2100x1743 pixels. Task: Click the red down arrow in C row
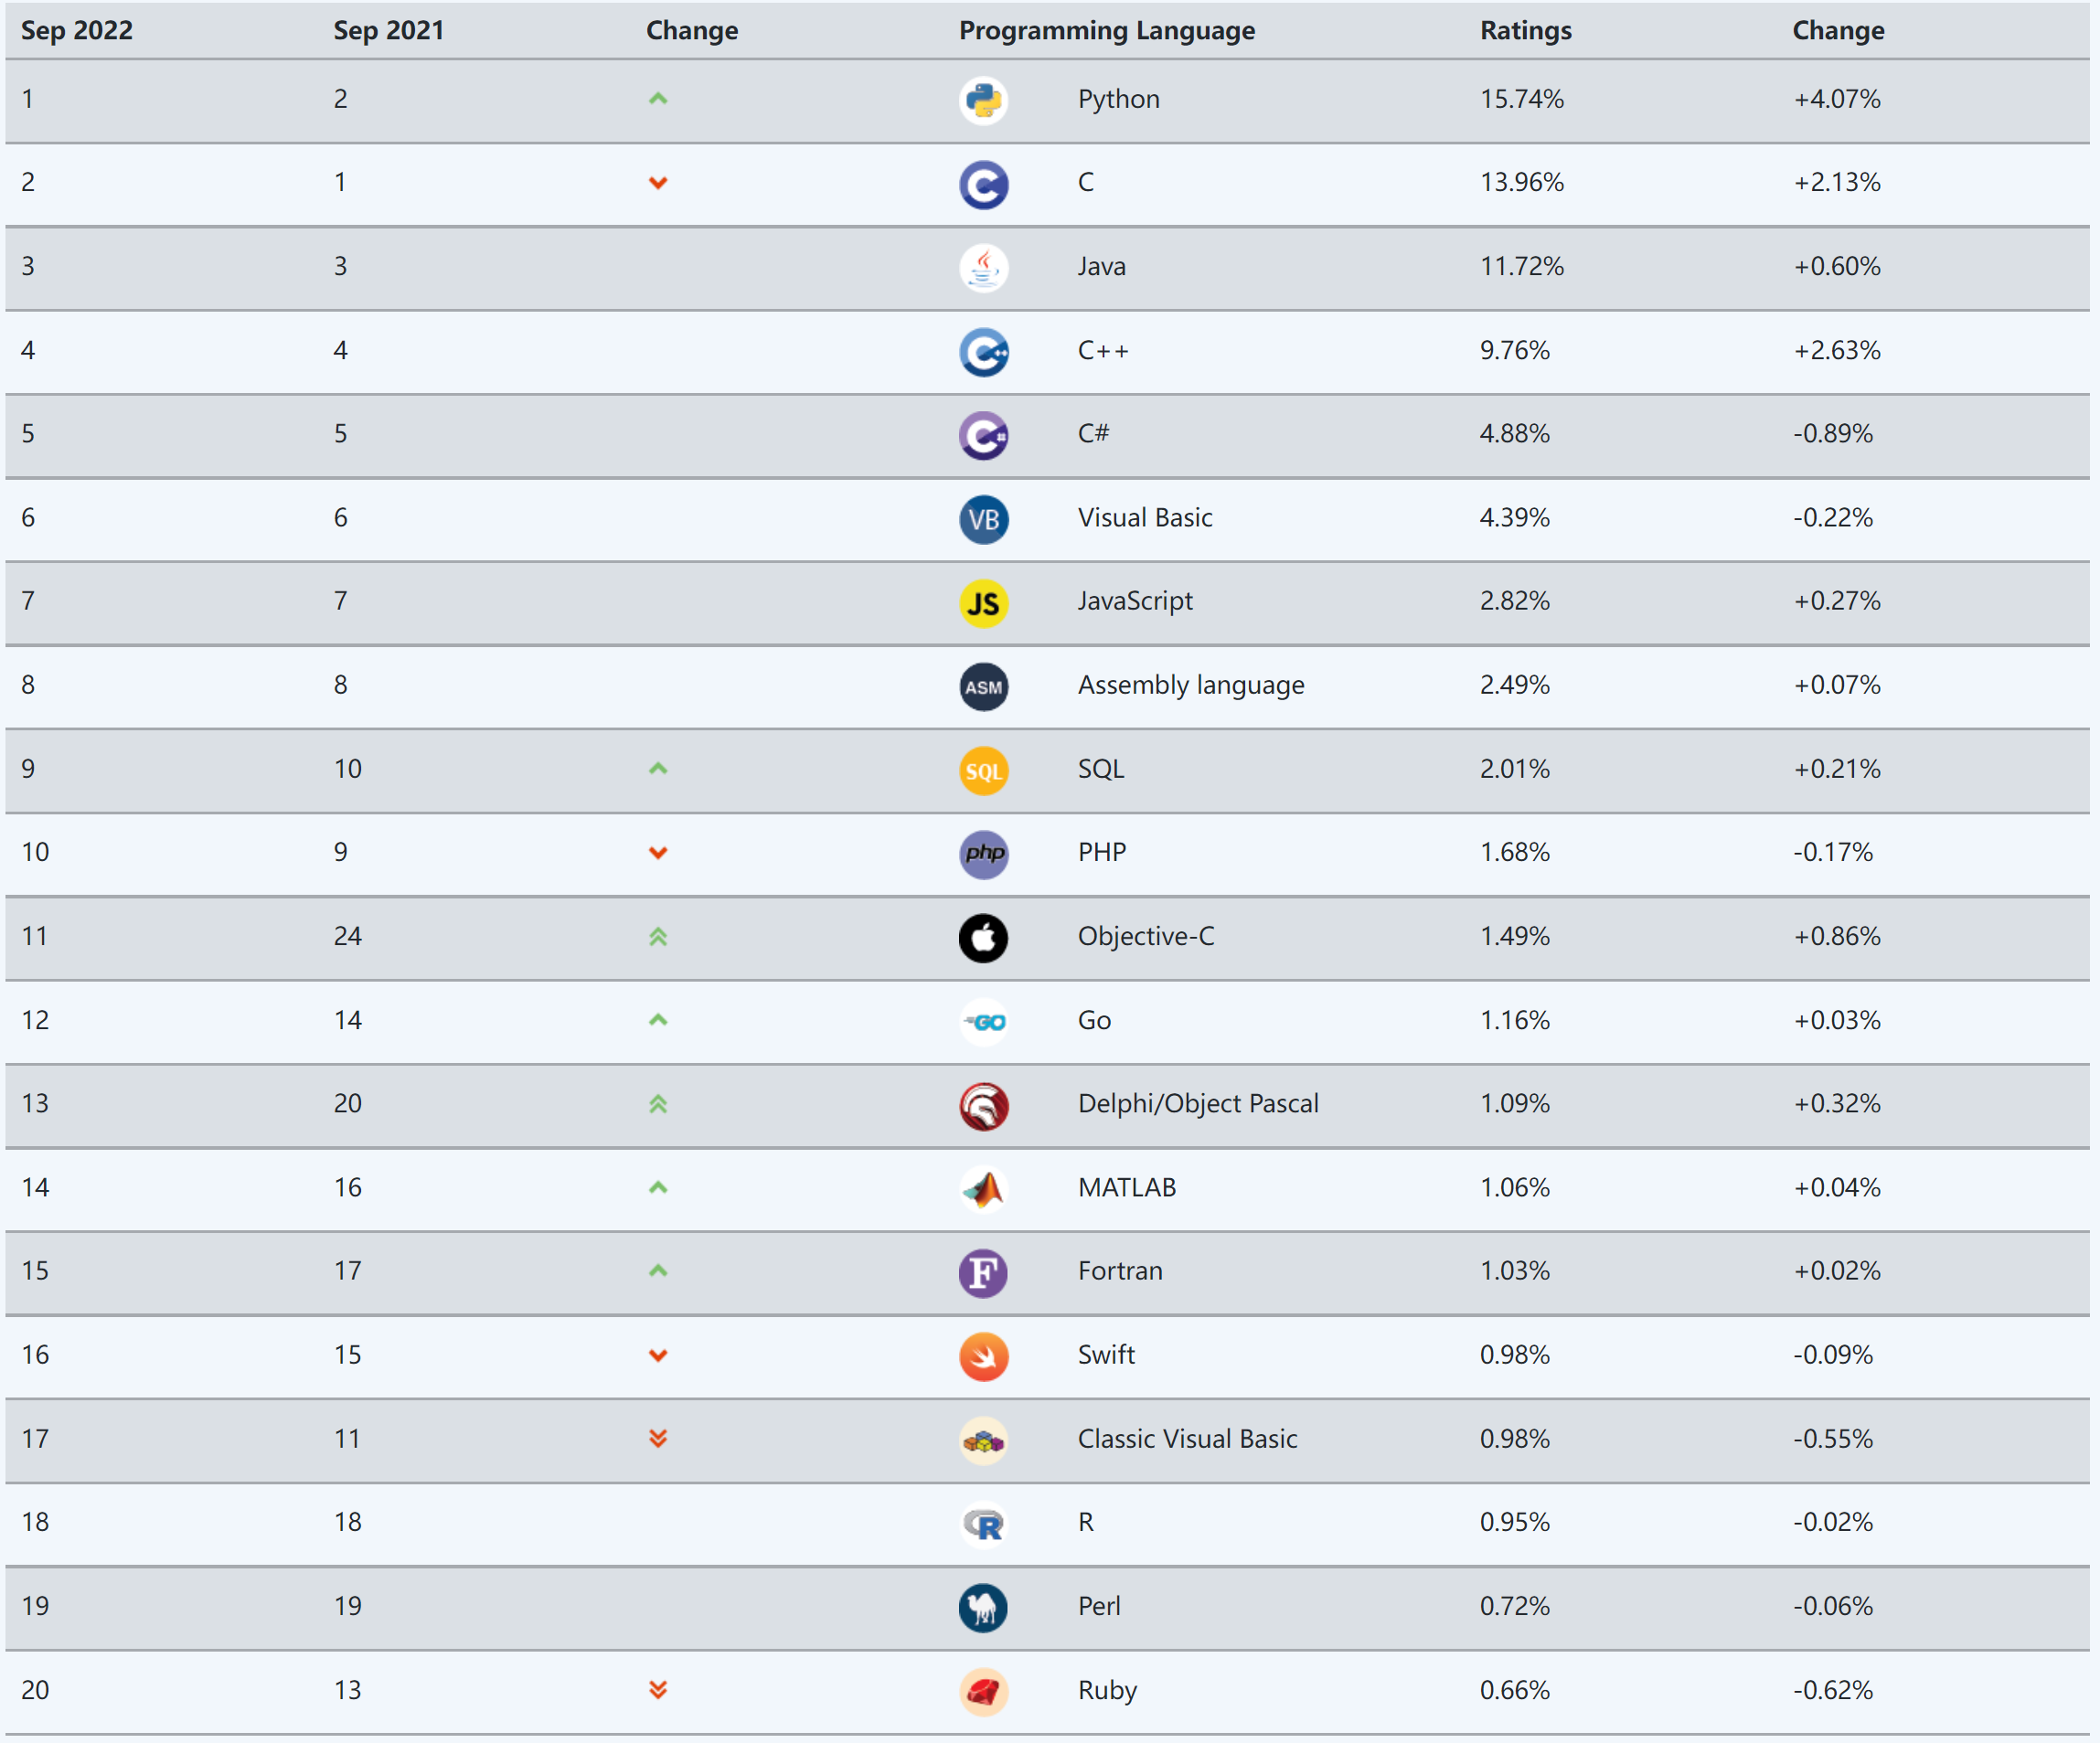coord(658,183)
